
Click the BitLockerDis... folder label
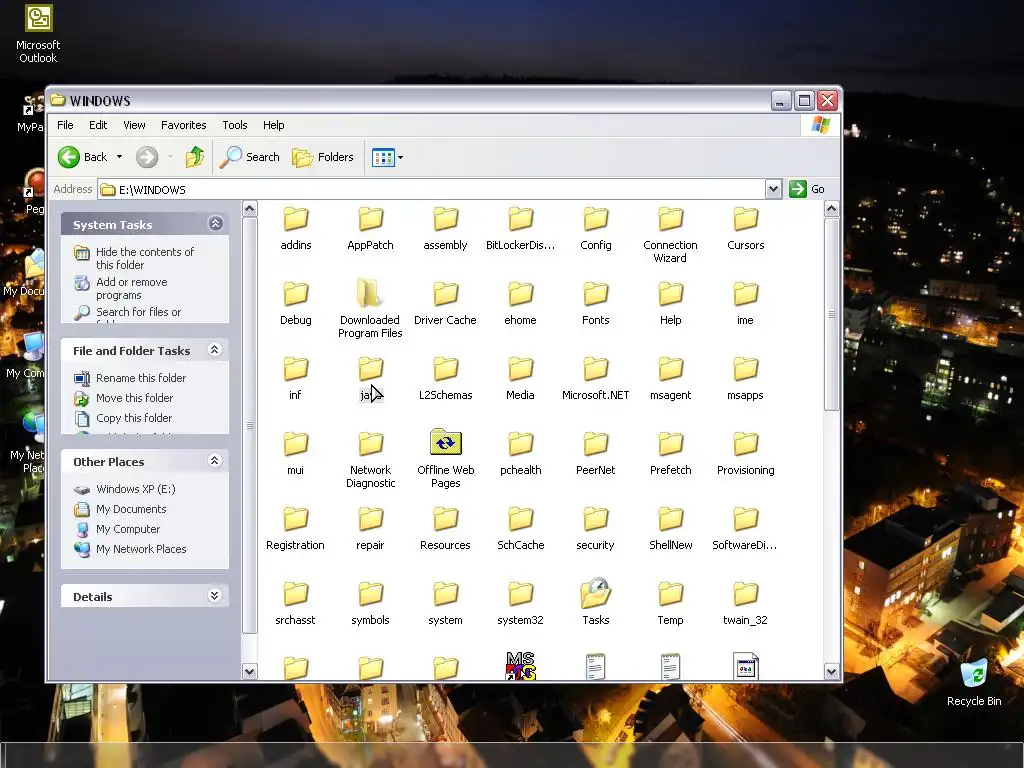(x=520, y=245)
